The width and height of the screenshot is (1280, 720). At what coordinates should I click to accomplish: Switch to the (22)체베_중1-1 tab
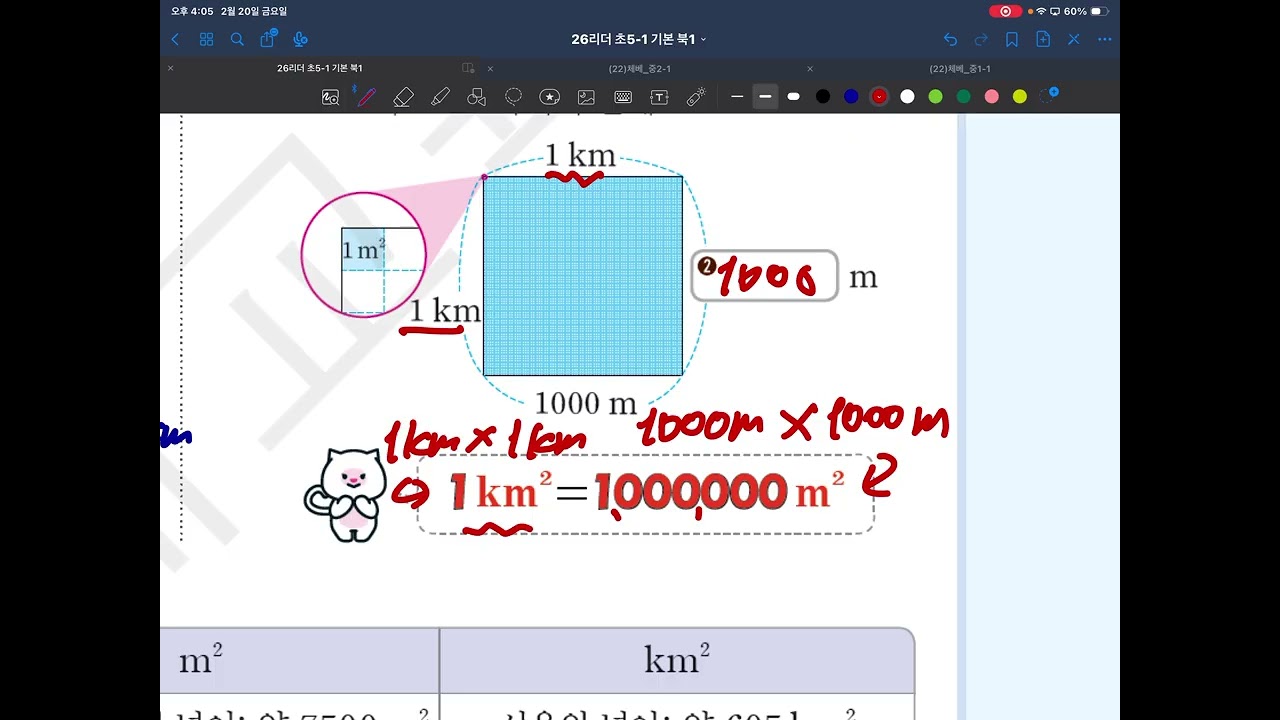(960, 69)
